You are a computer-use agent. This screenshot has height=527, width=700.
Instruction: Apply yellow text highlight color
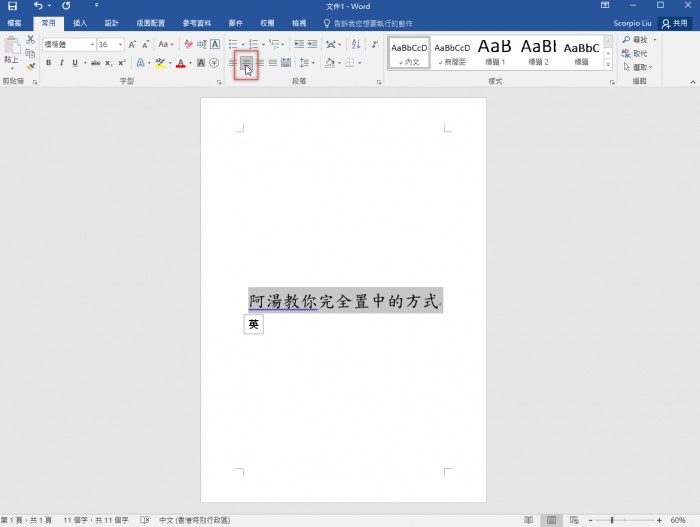[x=160, y=63]
